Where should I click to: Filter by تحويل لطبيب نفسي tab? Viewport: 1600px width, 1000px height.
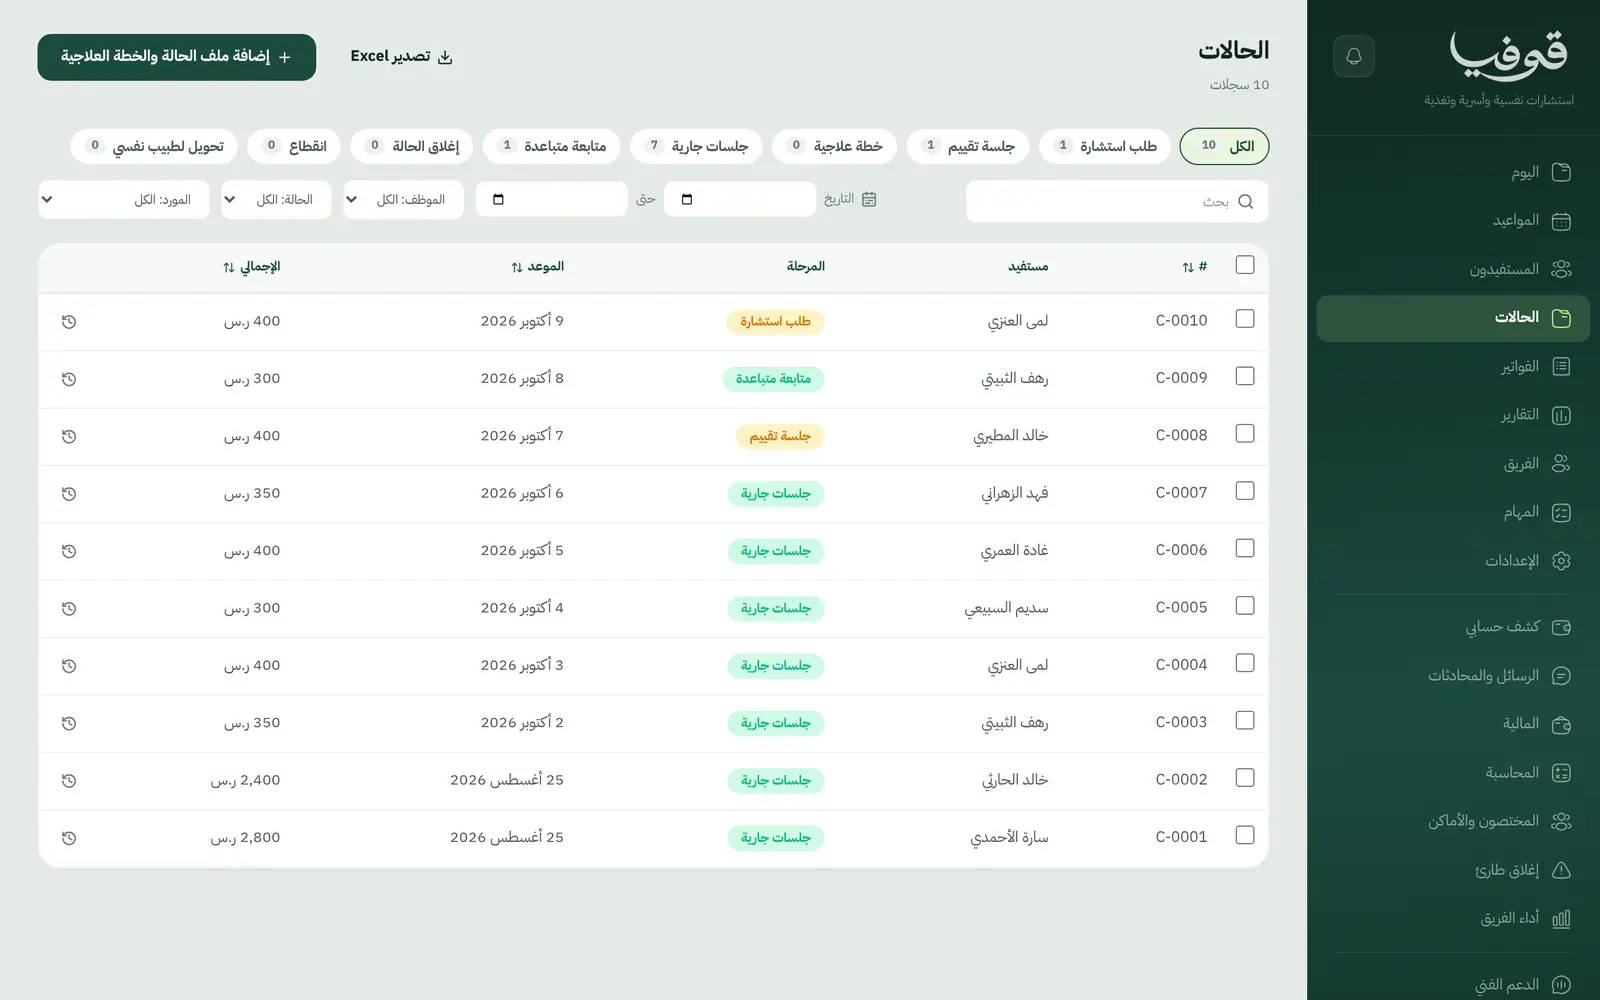click(x=154, y=146)
